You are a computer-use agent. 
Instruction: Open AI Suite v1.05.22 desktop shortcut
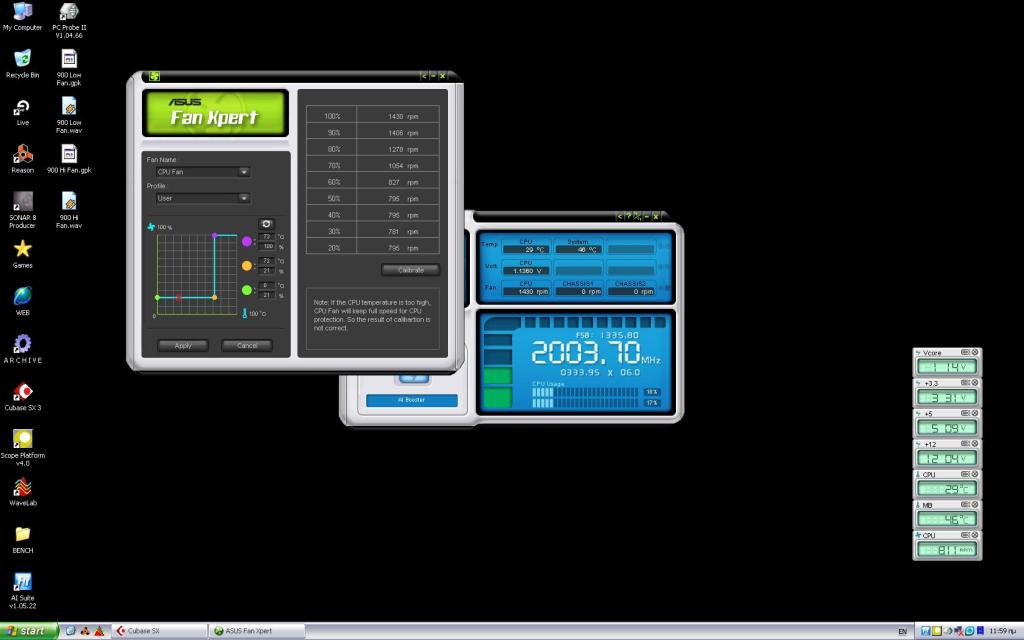coord(22,591)
